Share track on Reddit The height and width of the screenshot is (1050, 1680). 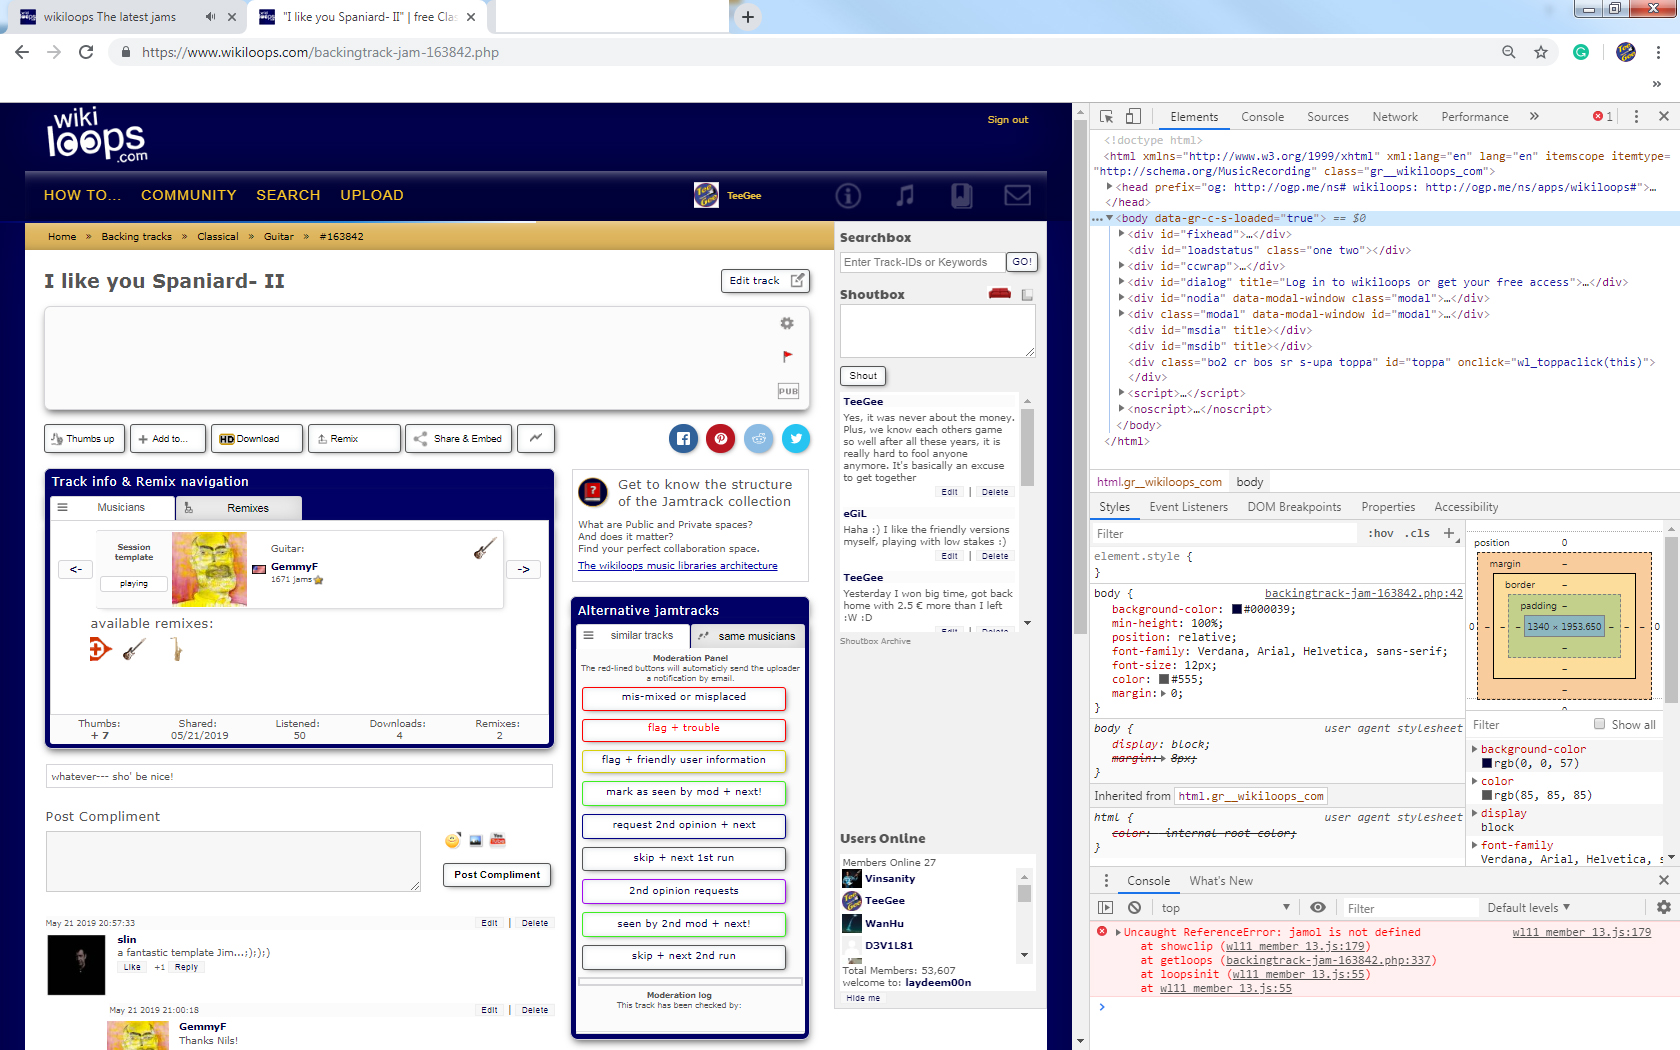pyautogui.click(x=759, y=438)
